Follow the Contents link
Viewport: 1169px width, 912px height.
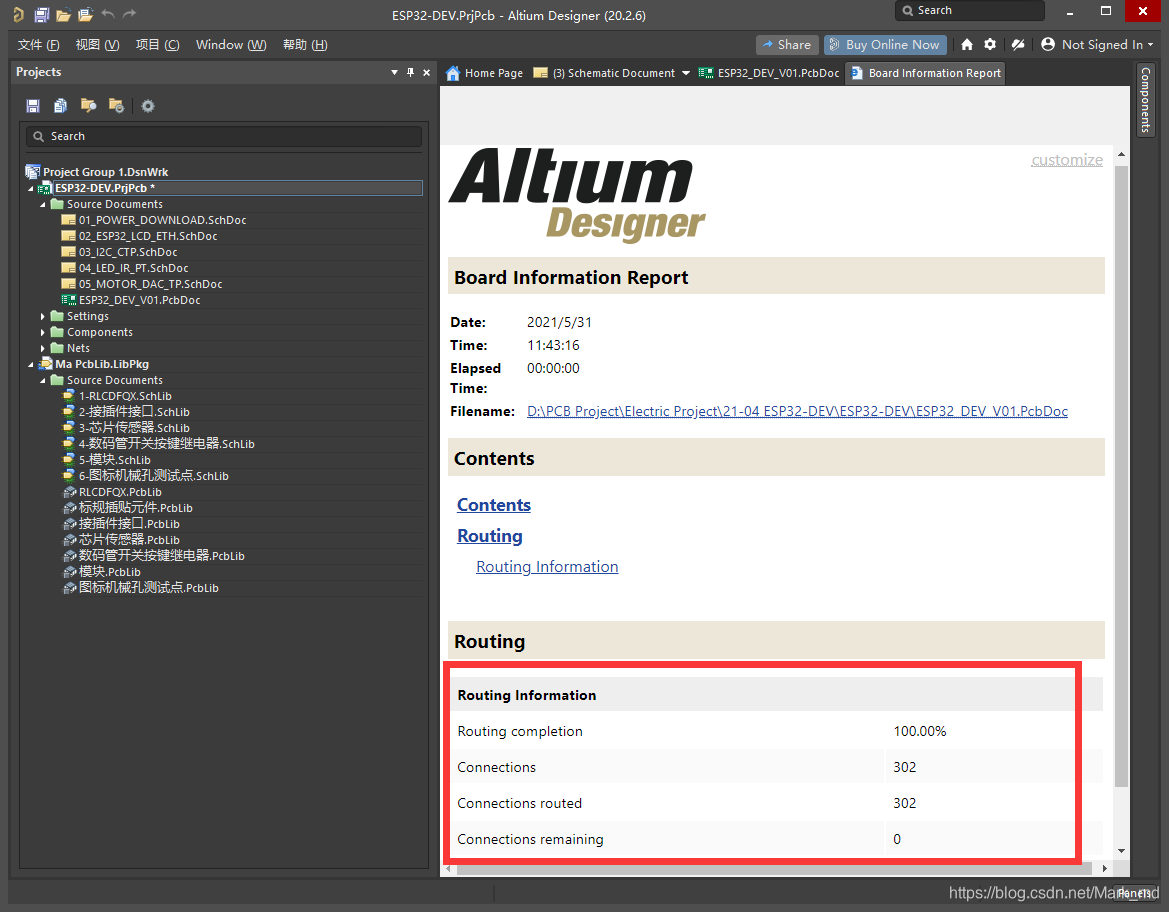[494, 505]
